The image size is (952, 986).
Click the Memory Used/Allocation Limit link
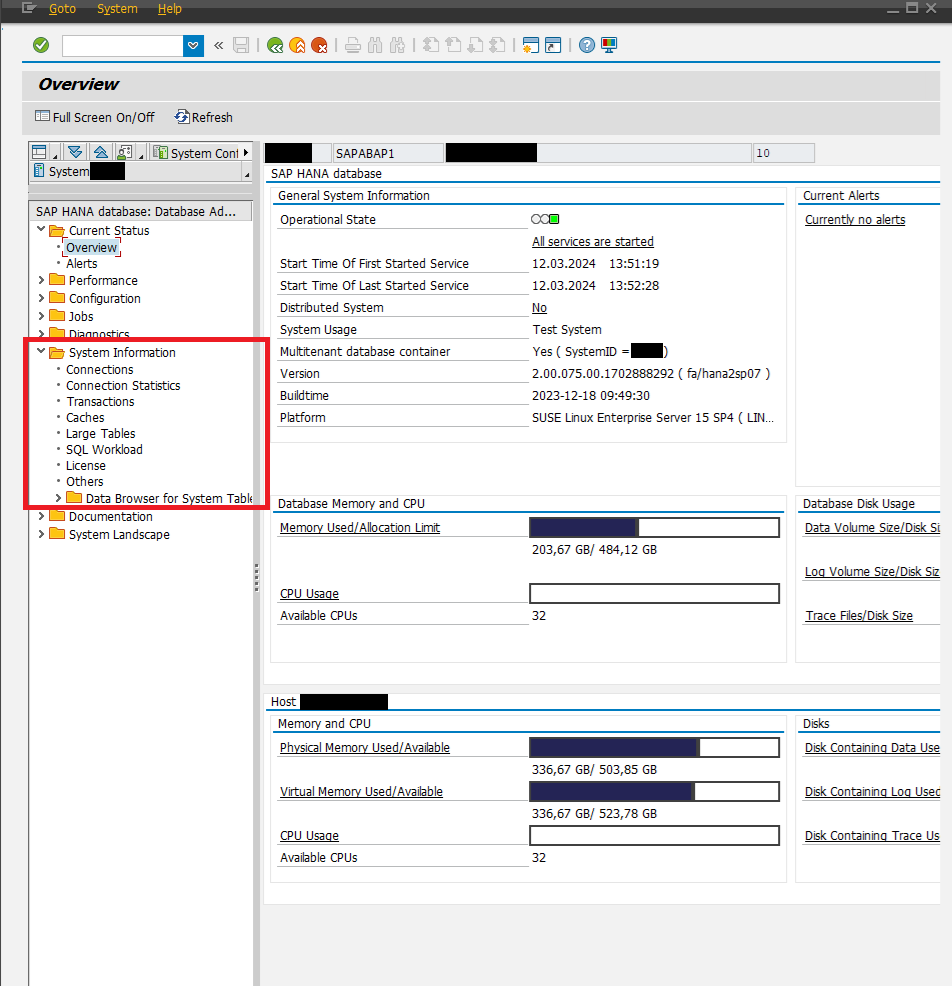coord(360,528)
